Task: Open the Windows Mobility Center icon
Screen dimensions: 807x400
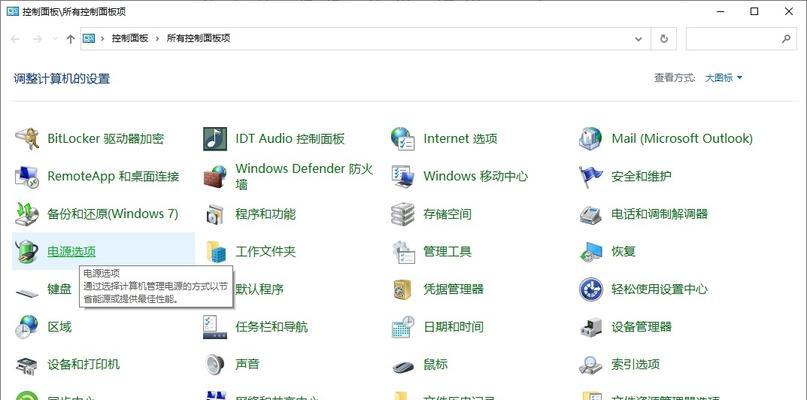Action: 402,177
